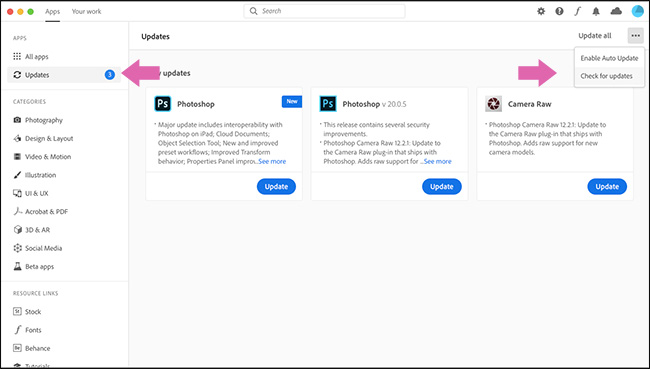Viewport: 650px width, 369px height.
Task: Click the new Photoshop Ps app icon
Action: [x=162, y=104]
